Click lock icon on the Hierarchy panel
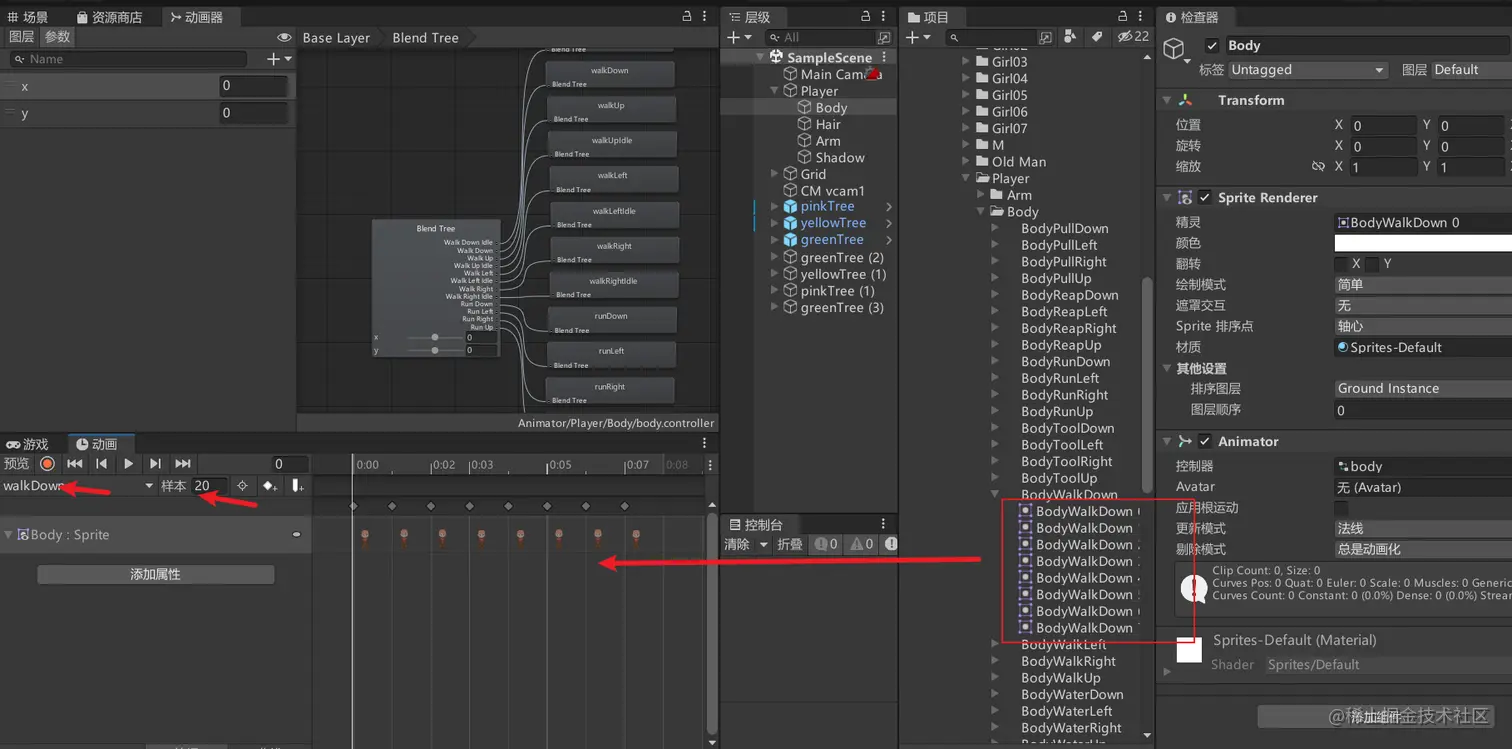 pos(866,17)
